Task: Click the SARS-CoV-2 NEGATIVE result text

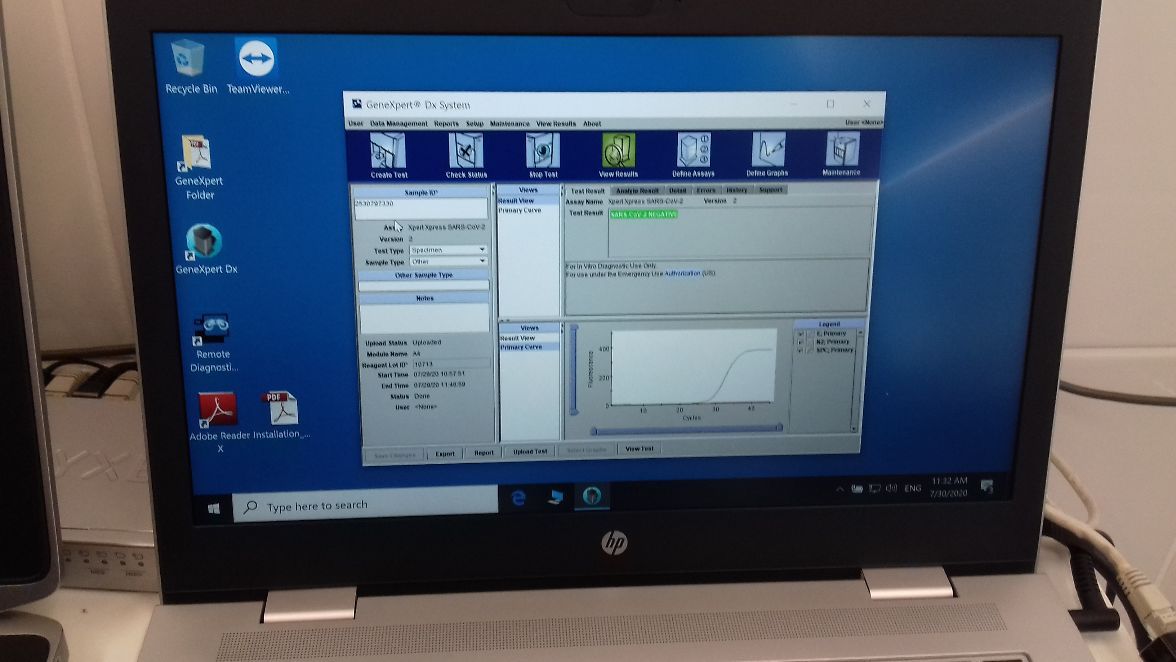Action: point(643,214)
